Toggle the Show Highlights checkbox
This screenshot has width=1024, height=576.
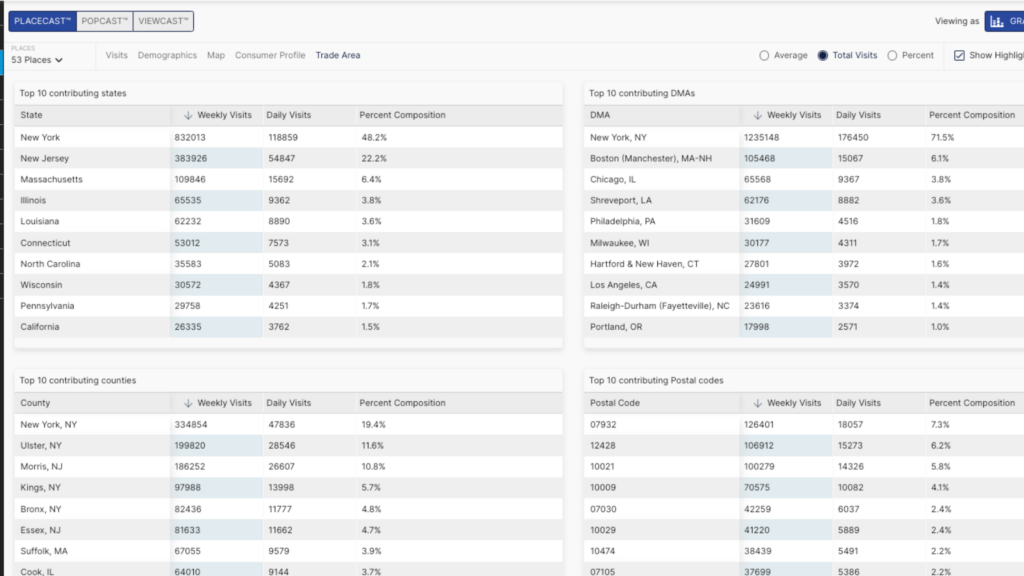pos(959,56)
